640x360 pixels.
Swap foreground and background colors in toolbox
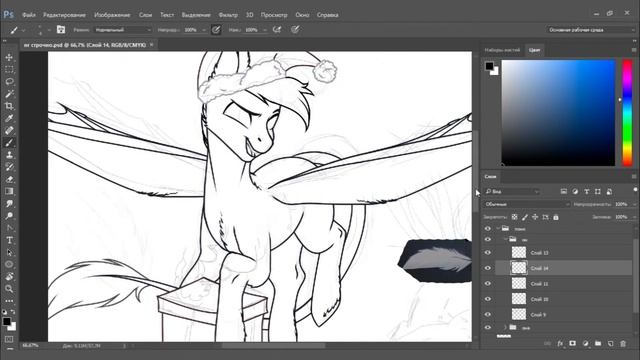[x=13, y=312]
